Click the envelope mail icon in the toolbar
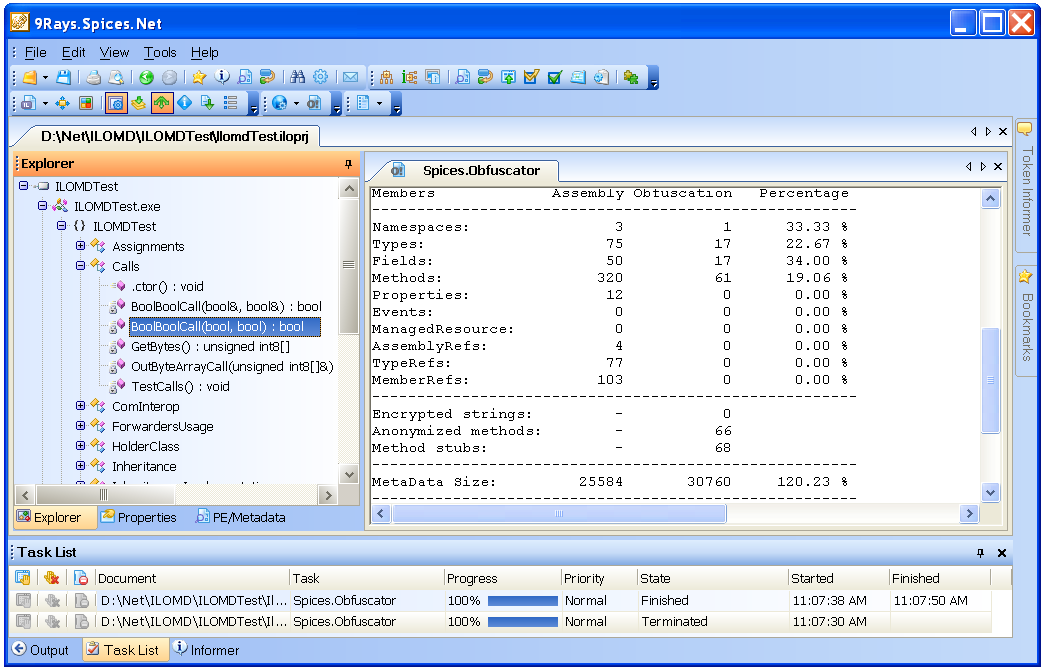1045x671 pixels. pyautogui.click(x=351, y=77)
